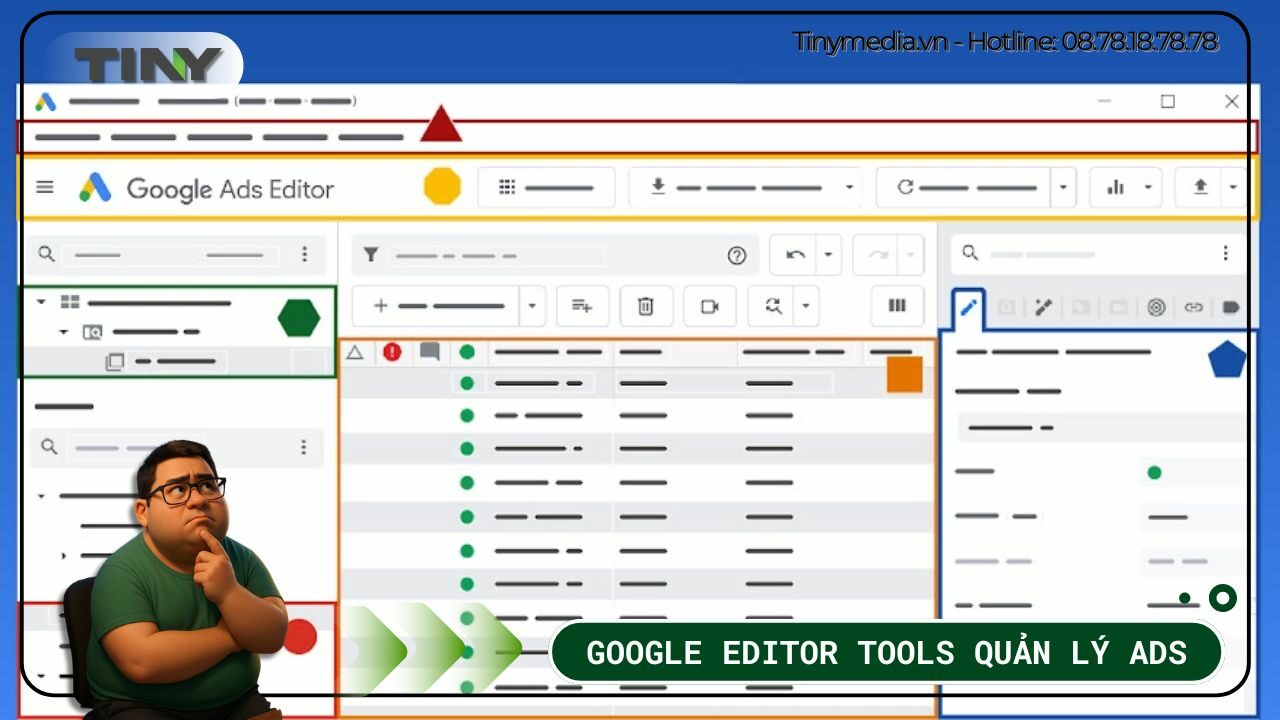The height and width of the screenshot is (720, 1280).
Task: Expand the download button dropdown arrow
Action: (849, 187)
